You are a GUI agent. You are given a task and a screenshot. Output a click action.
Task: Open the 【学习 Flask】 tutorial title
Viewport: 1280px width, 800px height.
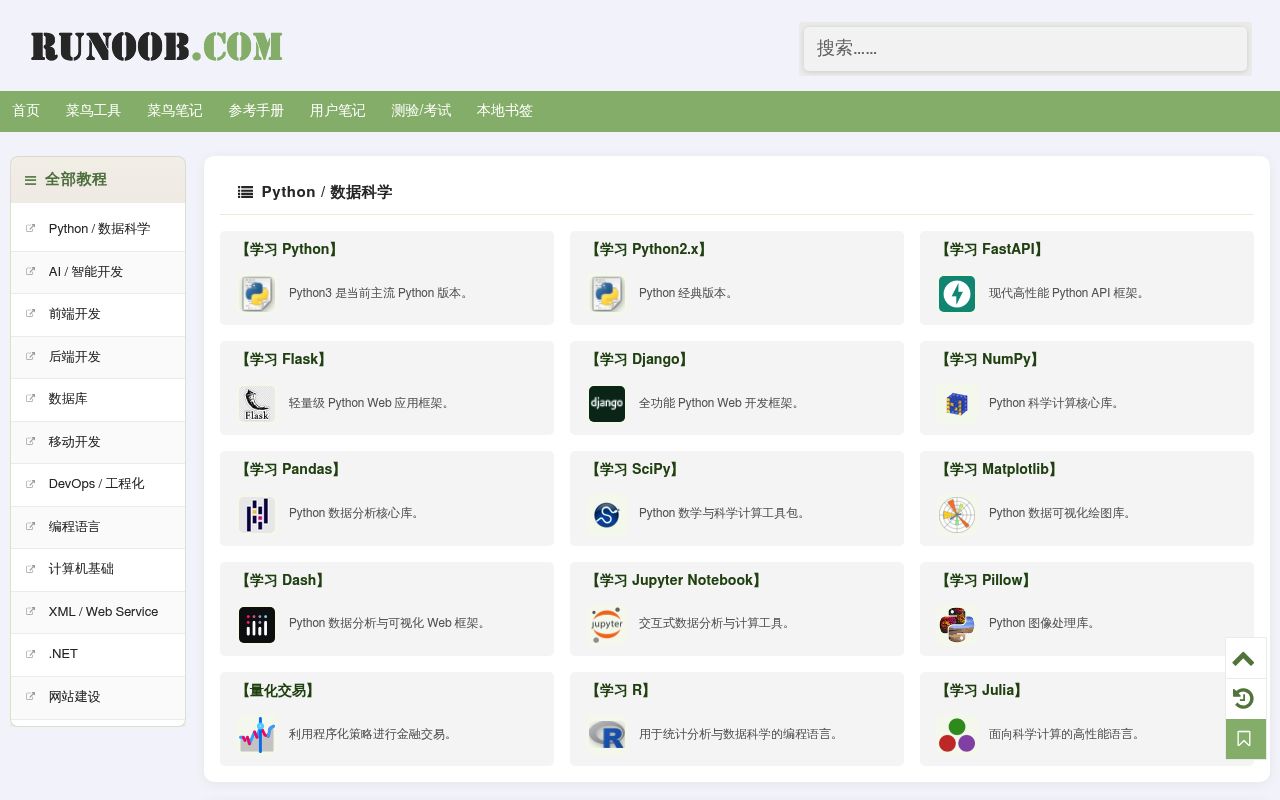283,359
